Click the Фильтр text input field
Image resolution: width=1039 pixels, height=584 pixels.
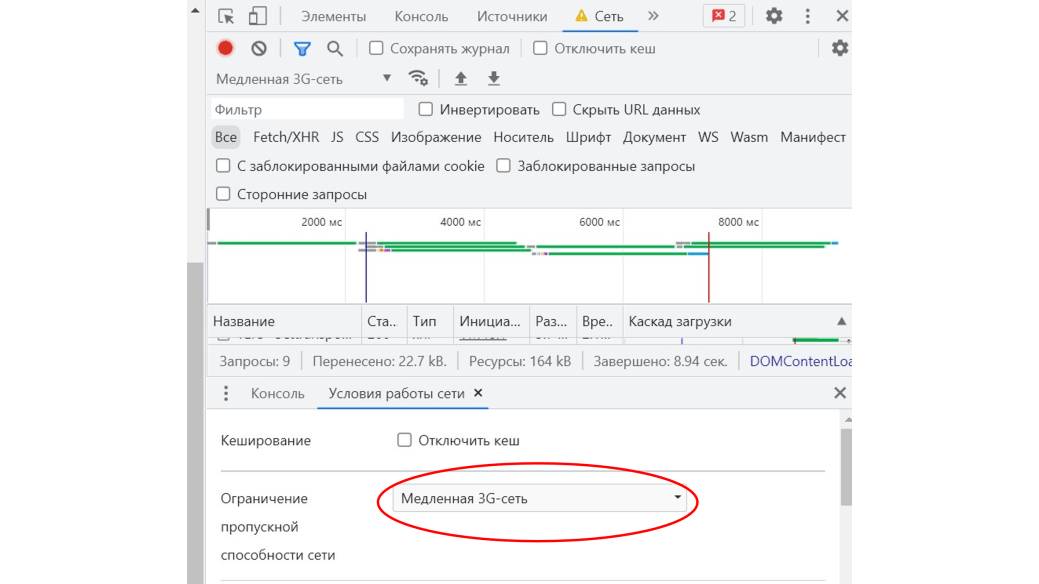point(306,110)
